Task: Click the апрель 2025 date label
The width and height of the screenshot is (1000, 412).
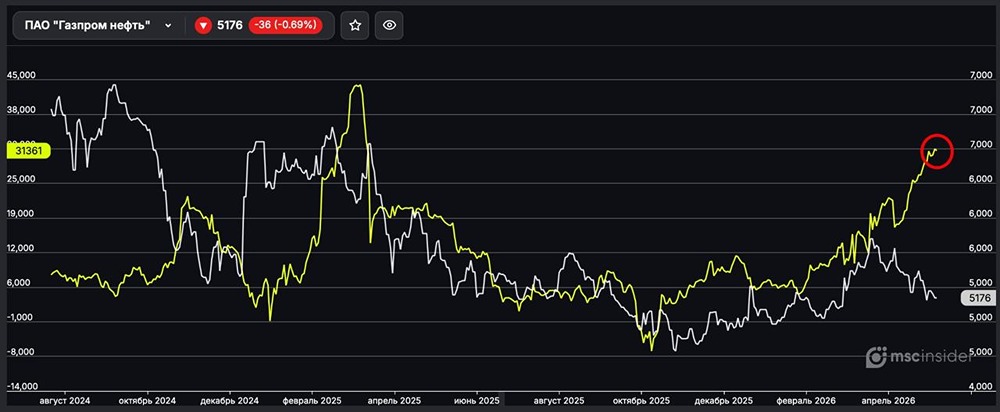Action: coord(394,401)
